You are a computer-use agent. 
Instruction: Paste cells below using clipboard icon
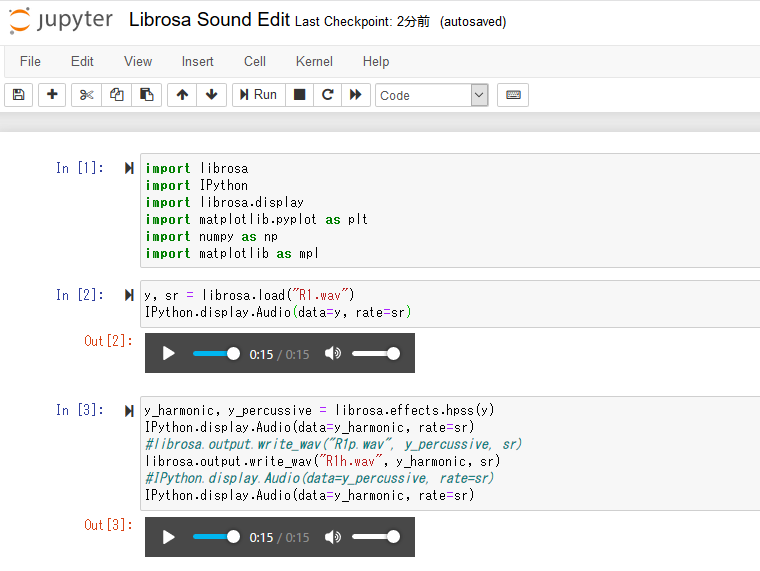[x=146, y=95]
